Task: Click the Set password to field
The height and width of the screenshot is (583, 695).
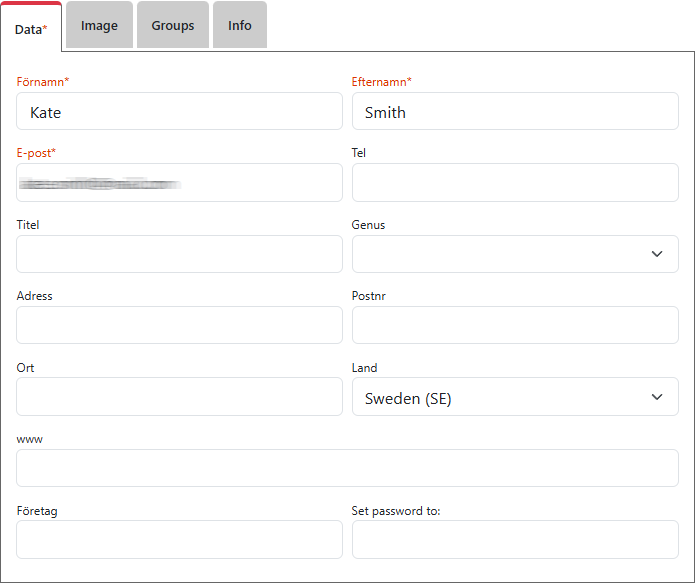Action: coord(515,540)
